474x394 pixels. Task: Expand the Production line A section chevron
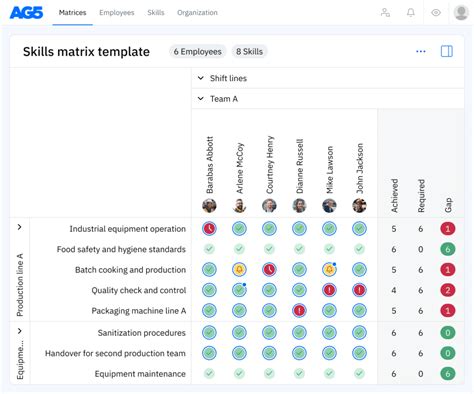(19, 227)
